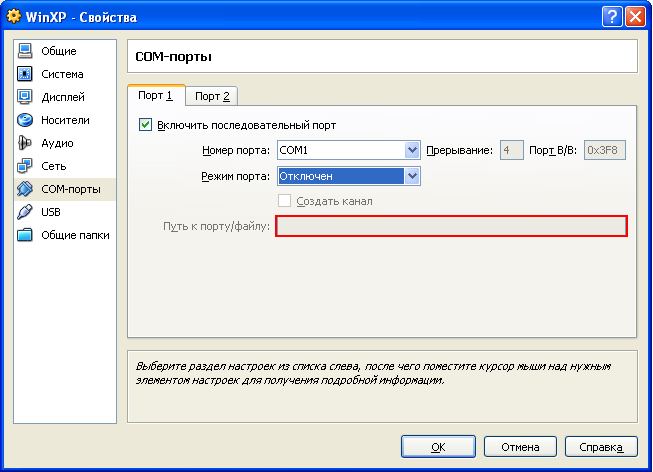Select Общие in the settings list
Screen dimensions: 653x472
65,51
